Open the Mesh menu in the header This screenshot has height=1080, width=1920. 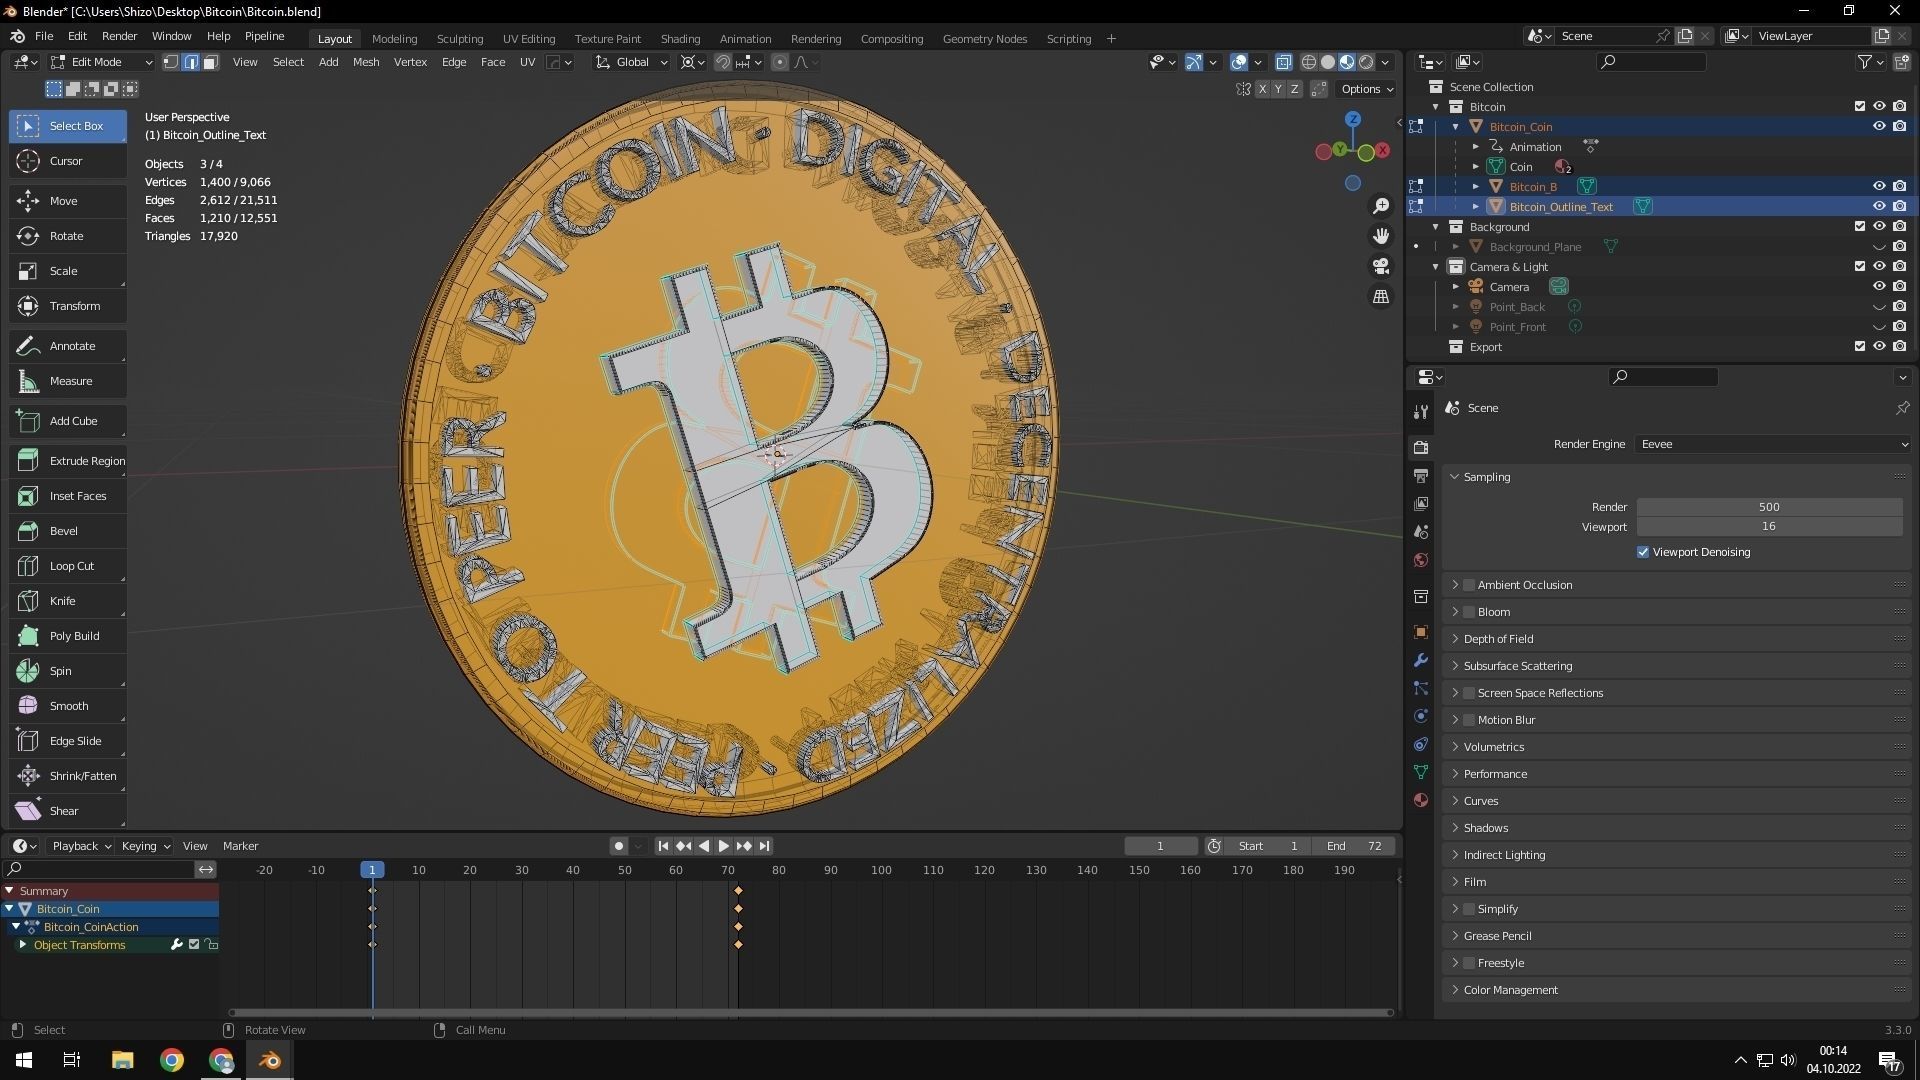(x=366, y=62)
